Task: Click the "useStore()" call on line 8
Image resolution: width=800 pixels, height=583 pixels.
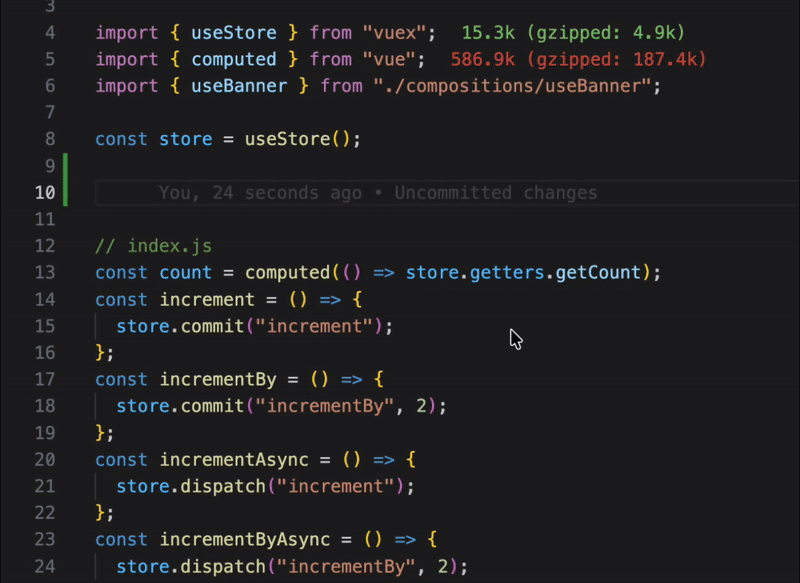Action: (297, 139)
